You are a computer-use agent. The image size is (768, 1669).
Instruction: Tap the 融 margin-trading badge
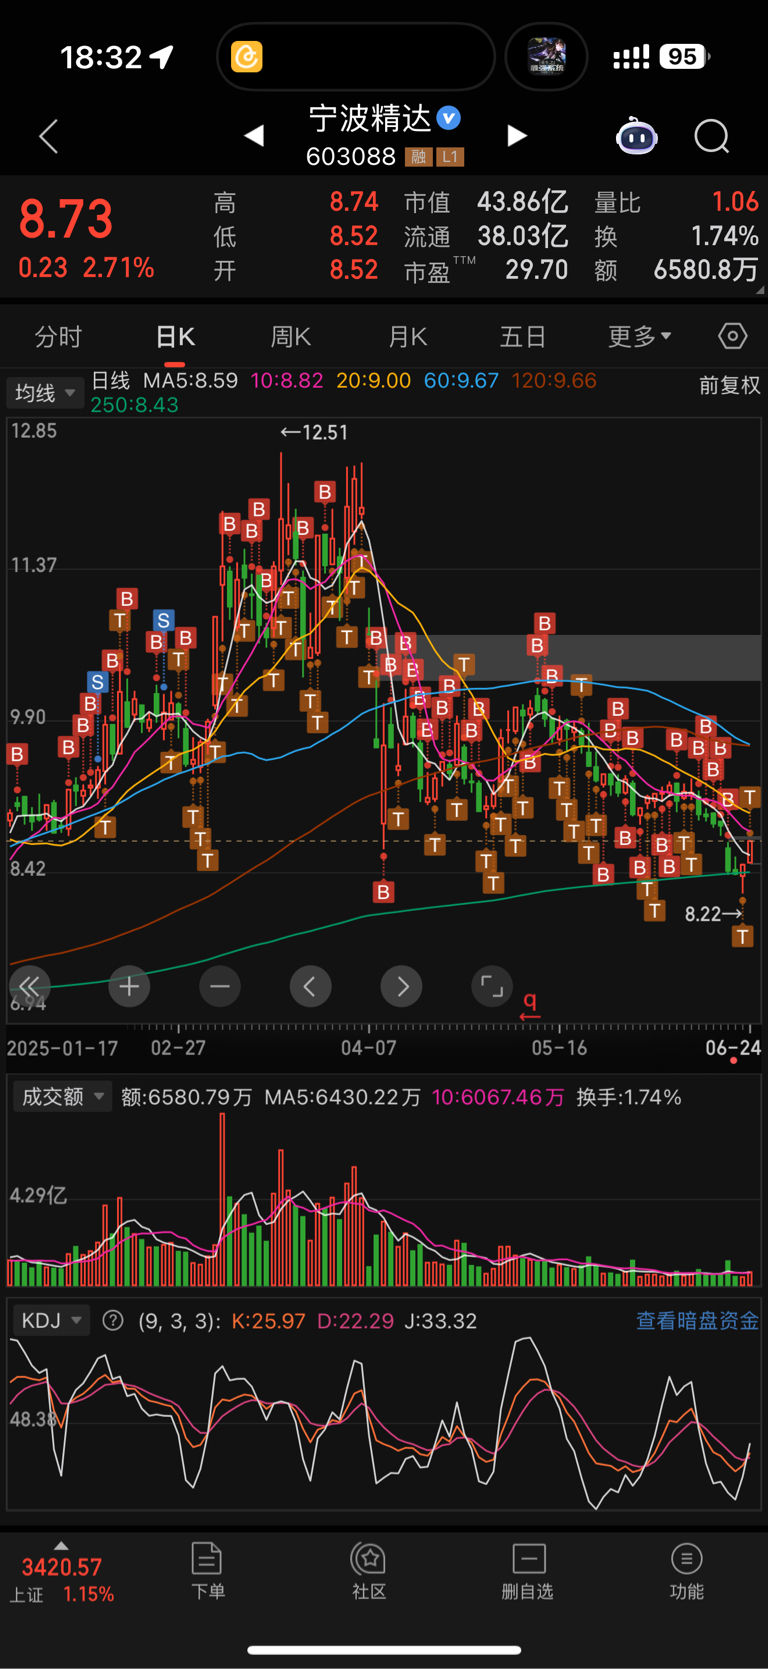click(418, 157)
